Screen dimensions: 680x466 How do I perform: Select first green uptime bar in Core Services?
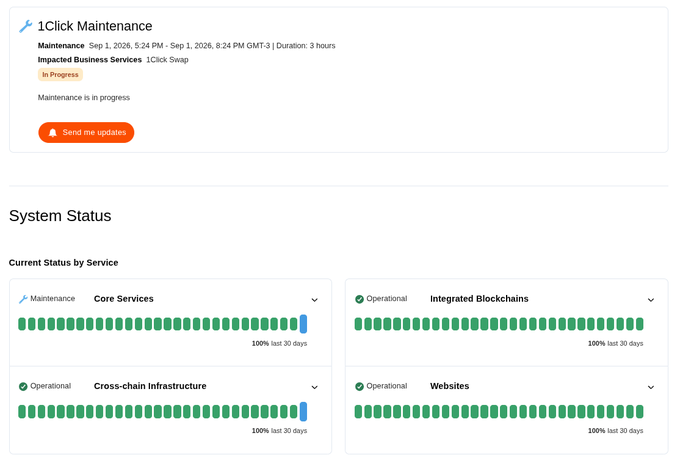pyautogui.click(x=22, y=324)
